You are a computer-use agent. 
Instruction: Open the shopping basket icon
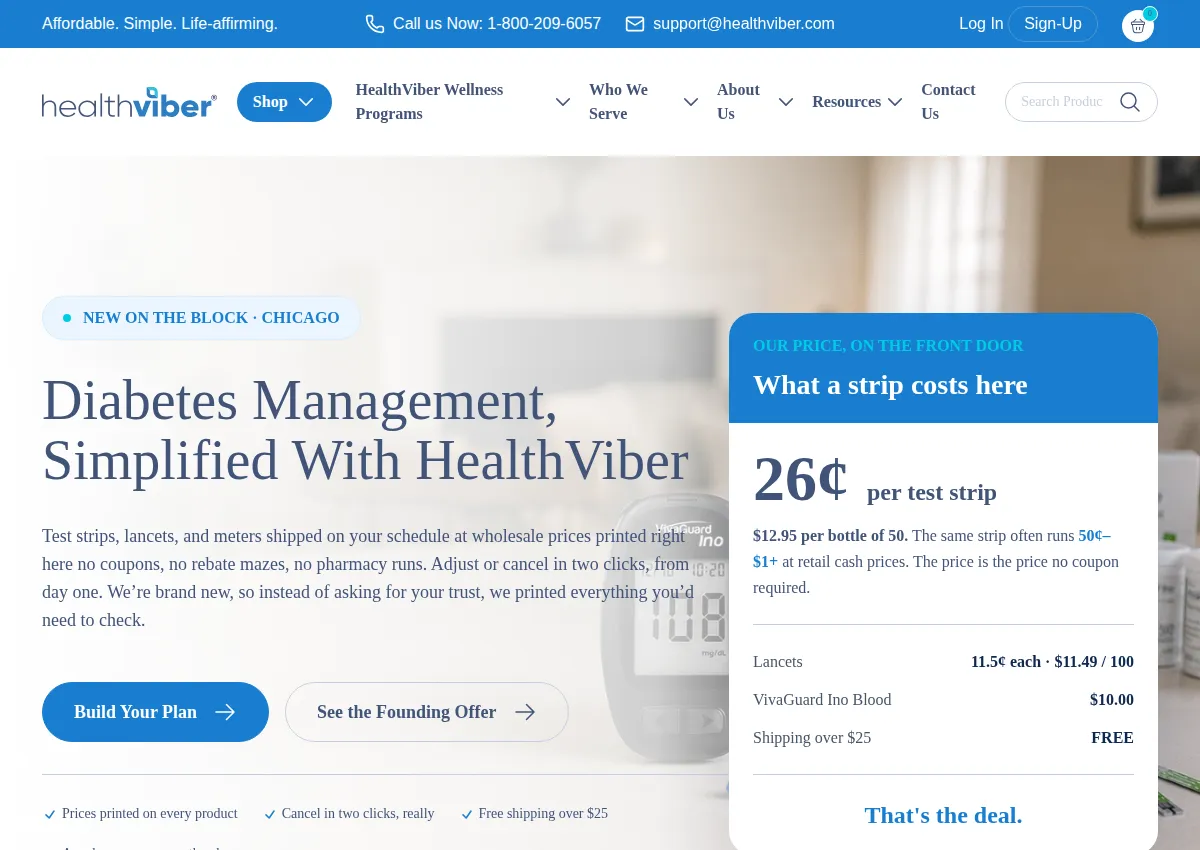click(x=1138, y=26)
